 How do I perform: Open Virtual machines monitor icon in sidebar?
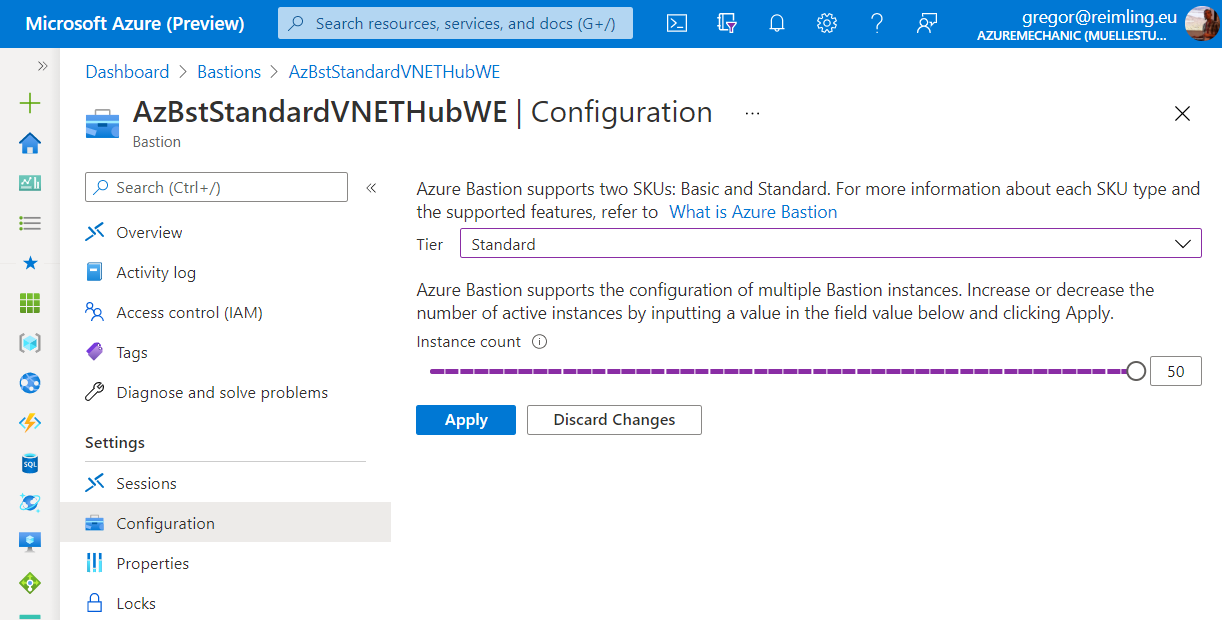coord(30,542)
